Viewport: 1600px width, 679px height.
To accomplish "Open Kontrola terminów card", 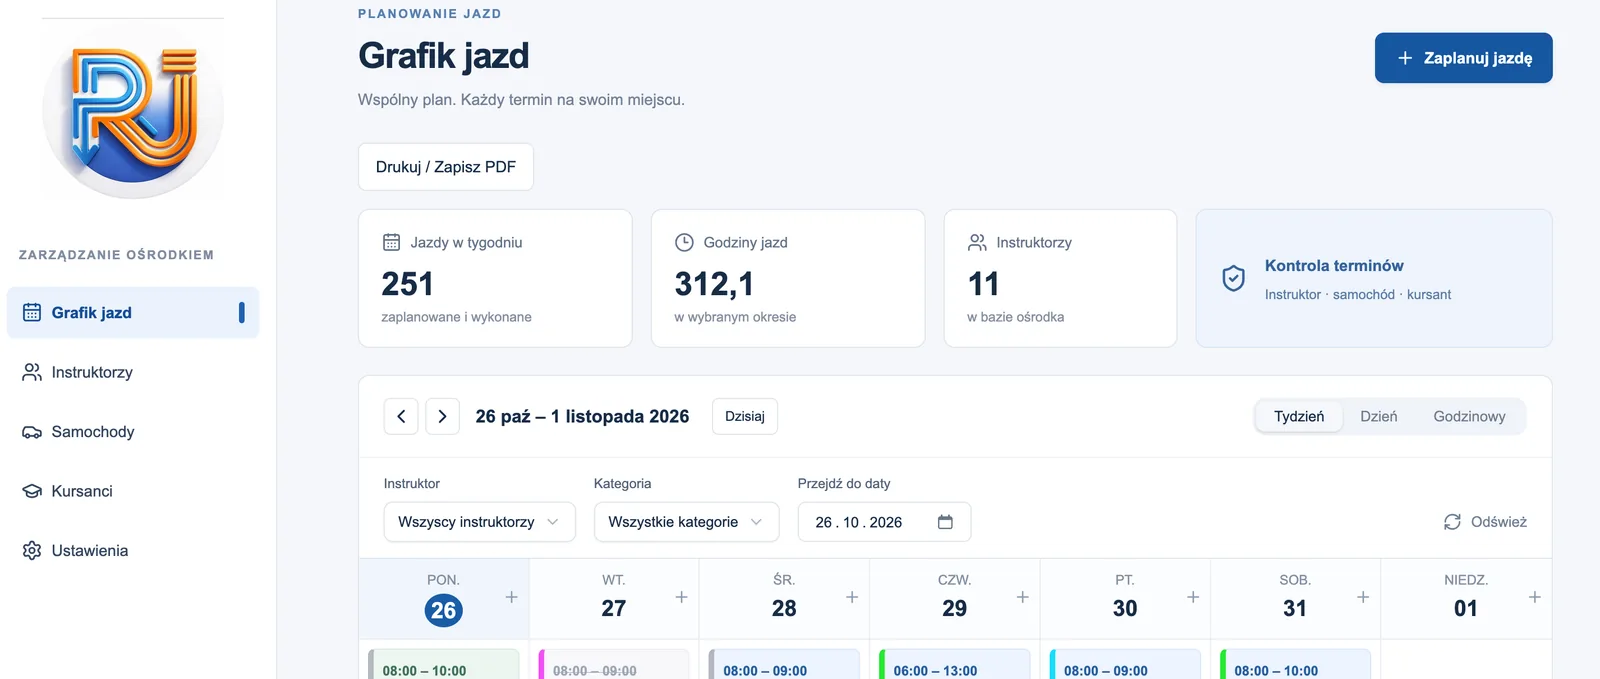I will [1374, 278].
